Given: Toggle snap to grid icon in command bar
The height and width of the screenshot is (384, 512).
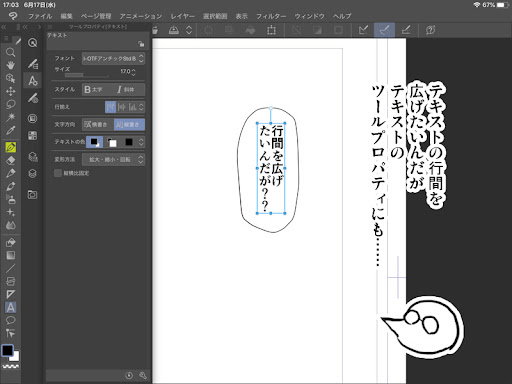Looking at the screenshot, I should [406, 30].
